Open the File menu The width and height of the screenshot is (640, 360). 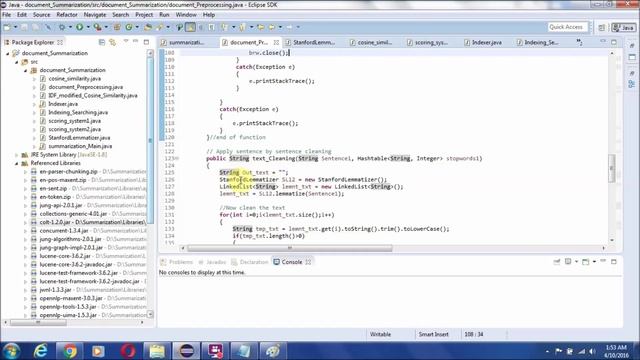7,15
